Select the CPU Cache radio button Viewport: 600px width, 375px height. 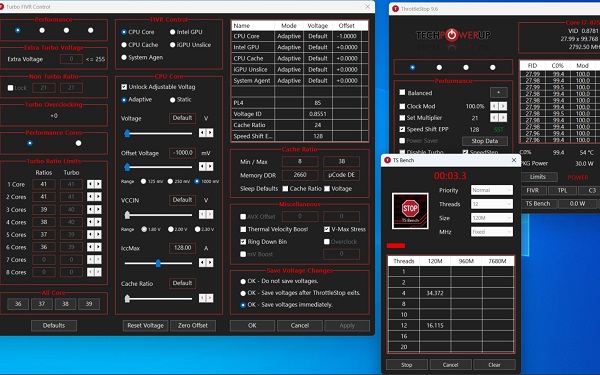click(x=124, y=45)
